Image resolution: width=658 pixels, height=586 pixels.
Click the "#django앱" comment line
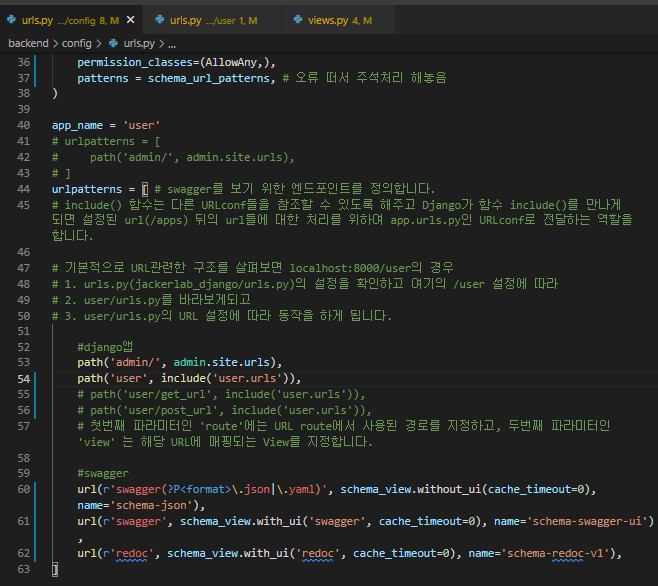coord(105,347)
